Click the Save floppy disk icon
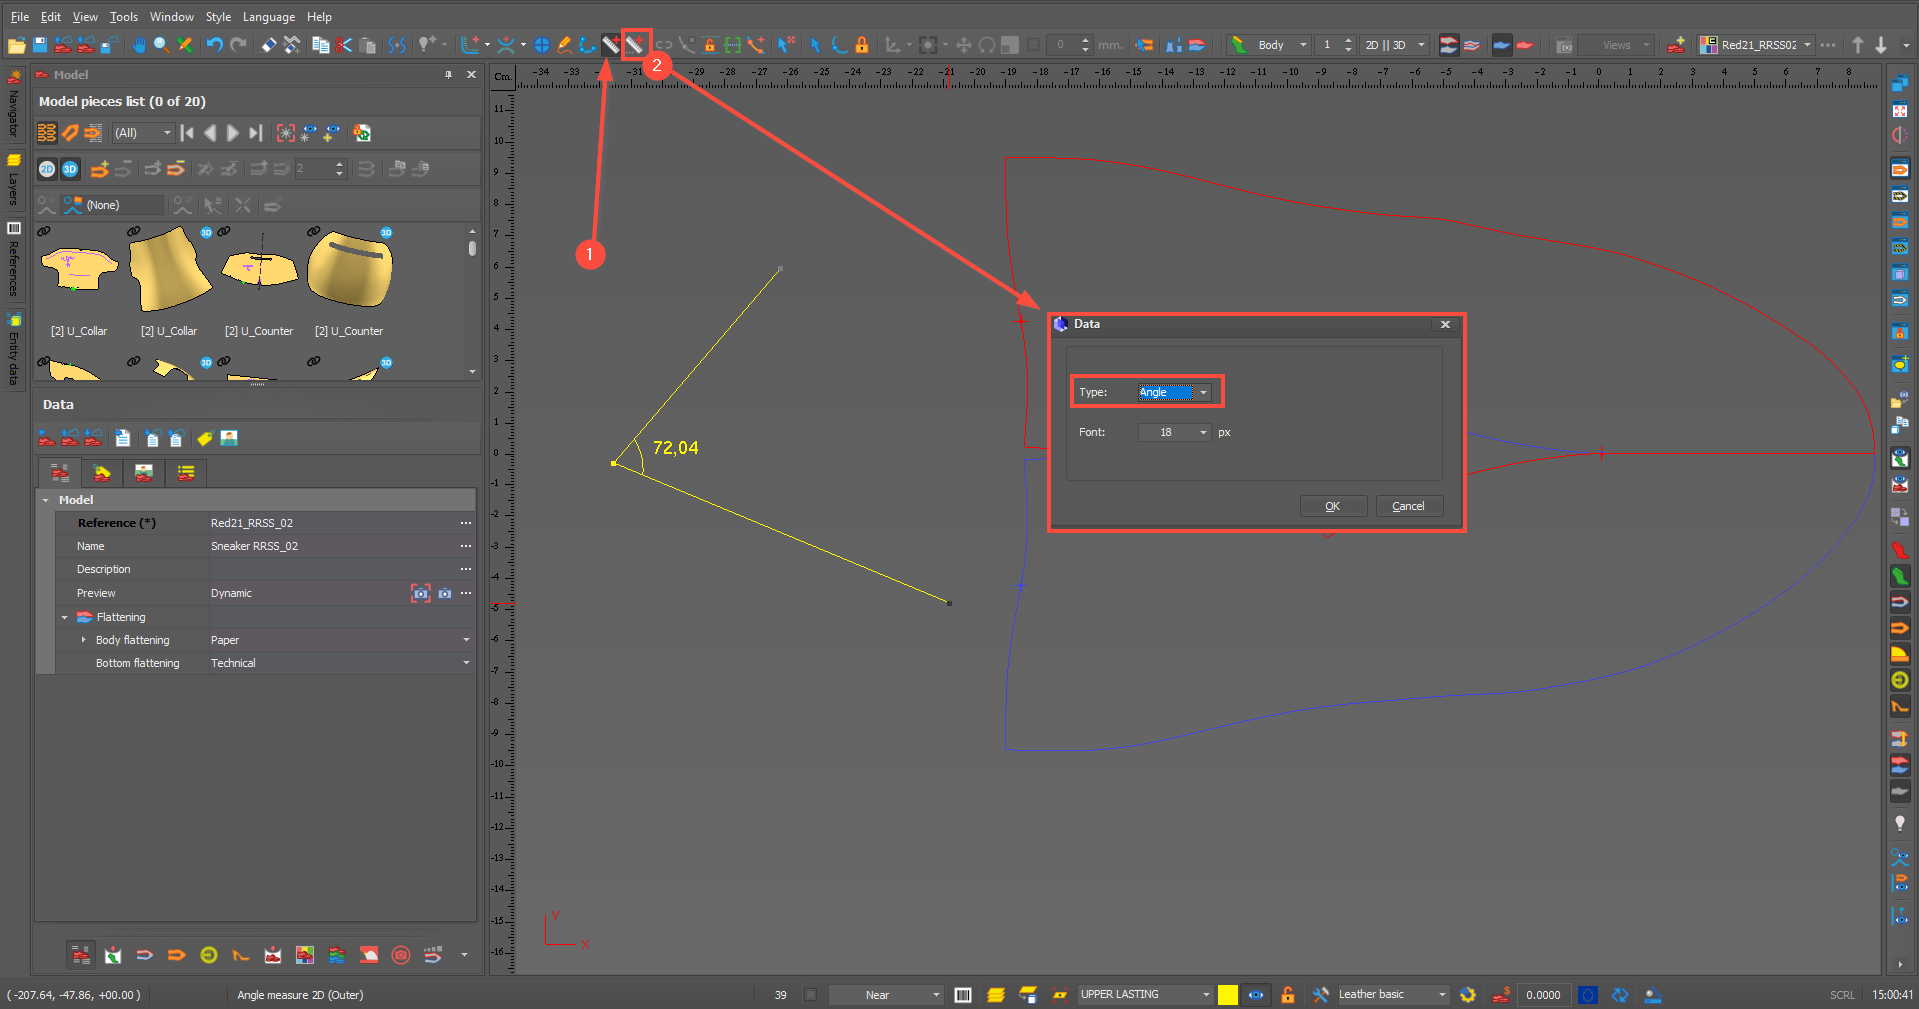The image size is (1919, 1009). click(x=40, y=45)
